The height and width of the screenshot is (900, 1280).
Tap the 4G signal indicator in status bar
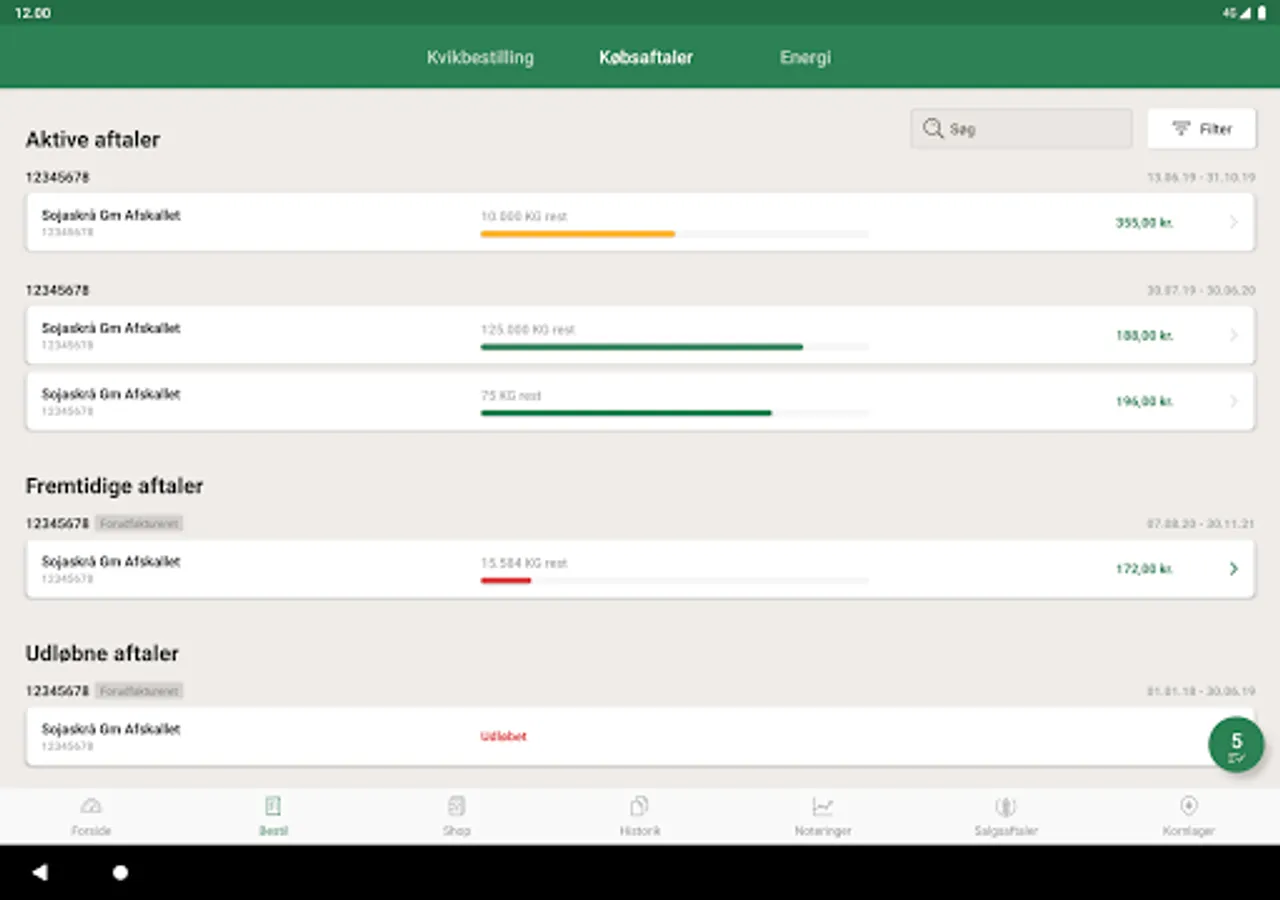[1237, 13]
